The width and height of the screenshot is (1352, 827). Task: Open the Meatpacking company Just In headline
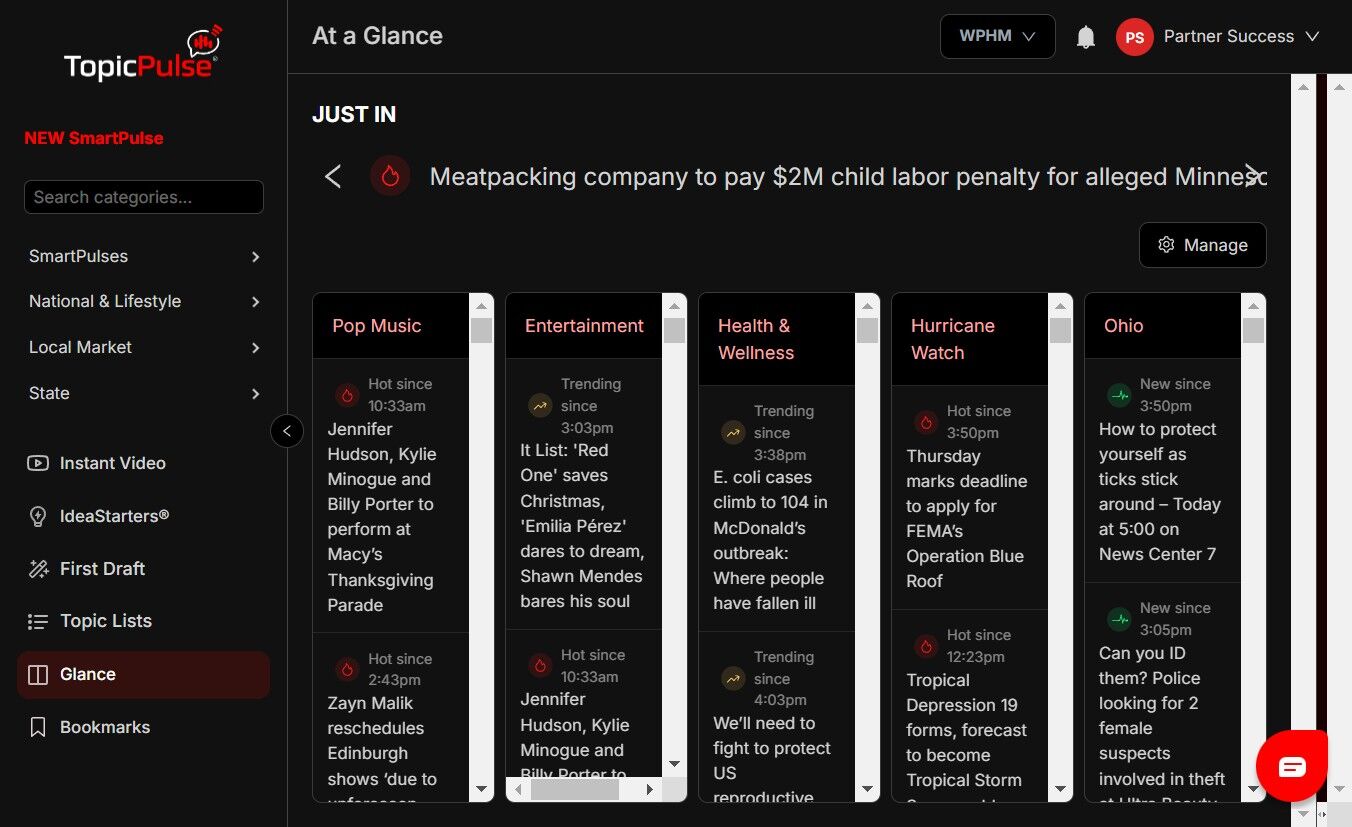click(848, 177)
